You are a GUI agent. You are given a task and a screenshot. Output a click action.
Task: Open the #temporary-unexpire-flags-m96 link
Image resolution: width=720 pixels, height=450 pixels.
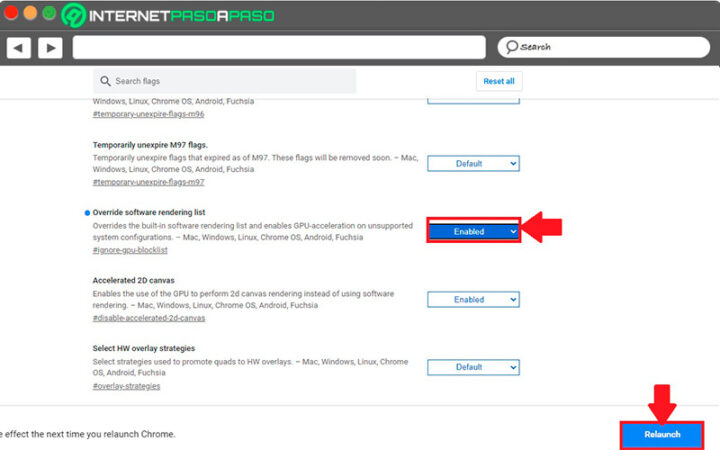(148, 114)
